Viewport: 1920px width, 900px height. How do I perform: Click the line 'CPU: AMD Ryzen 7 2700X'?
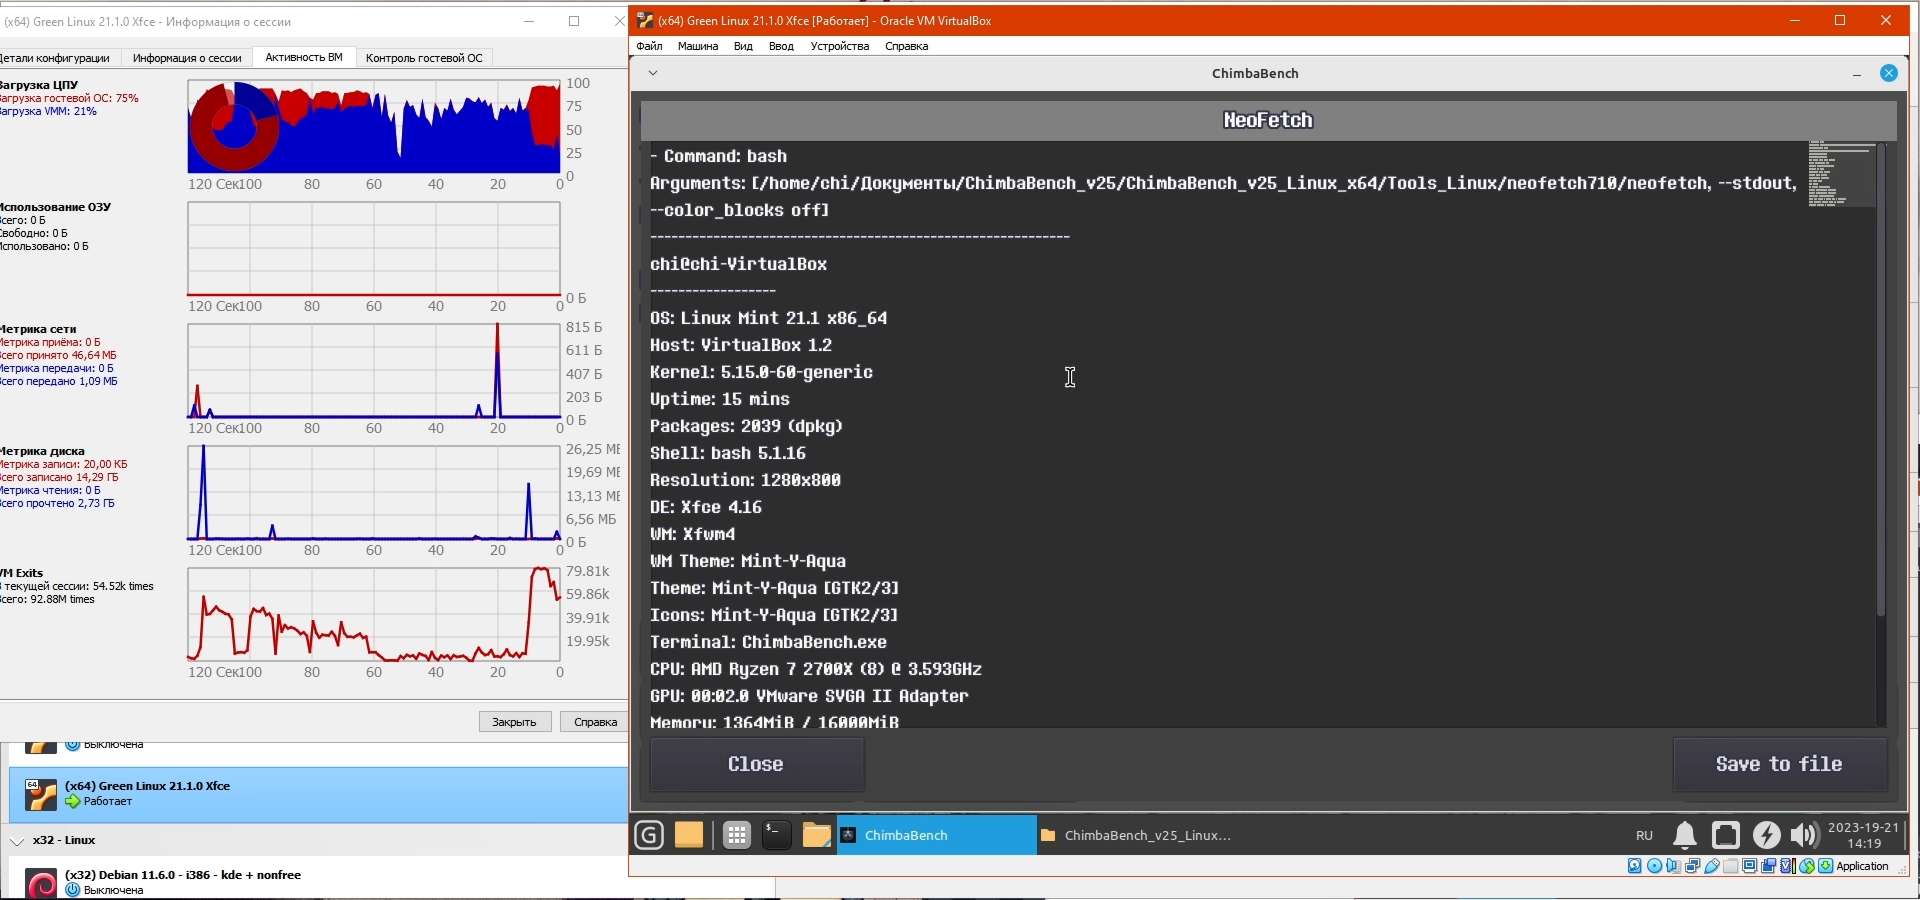click(816, 669)
